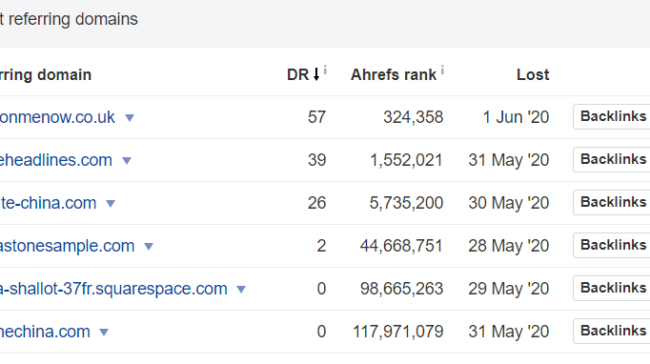Click Backlinks button for DR 57 row
The width and height of the screenshot is (650, 364).
coord(611,117)
